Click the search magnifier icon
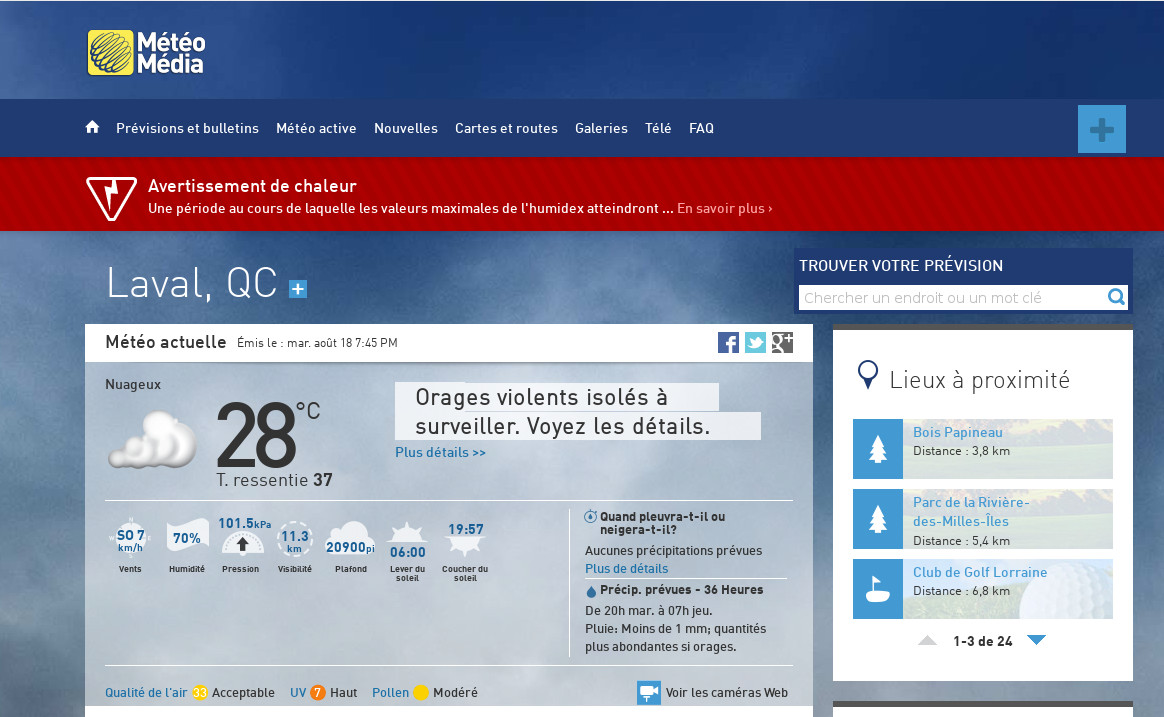 click(1116, 297)
